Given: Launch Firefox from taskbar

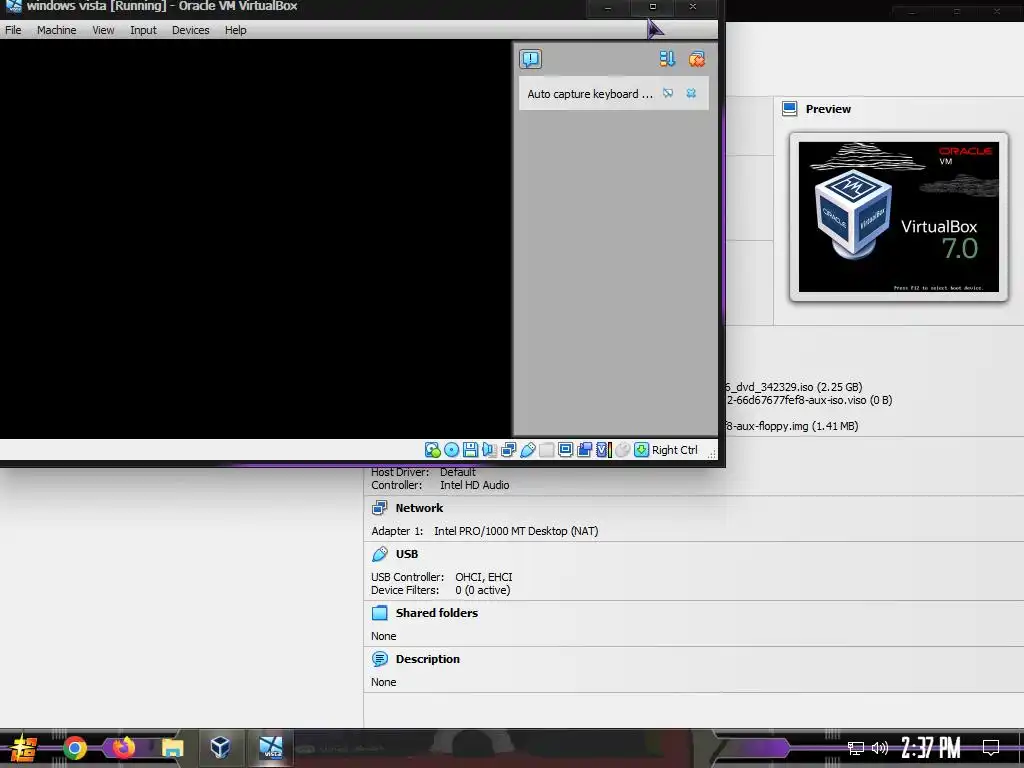Looking at the screenshot, I should (123, 748).
